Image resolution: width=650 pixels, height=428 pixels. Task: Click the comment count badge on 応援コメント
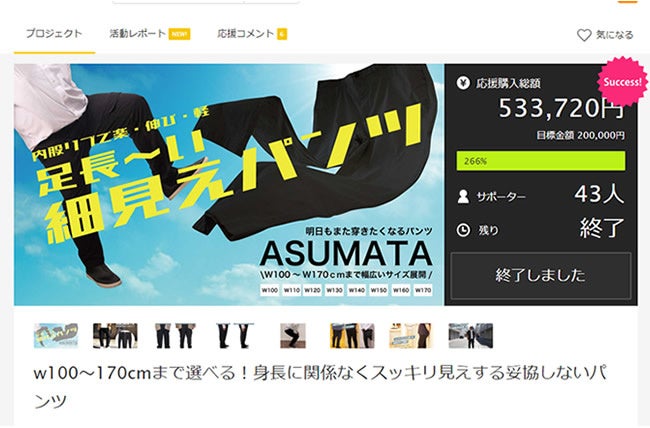pyautogui.click(x=282, y=34)
